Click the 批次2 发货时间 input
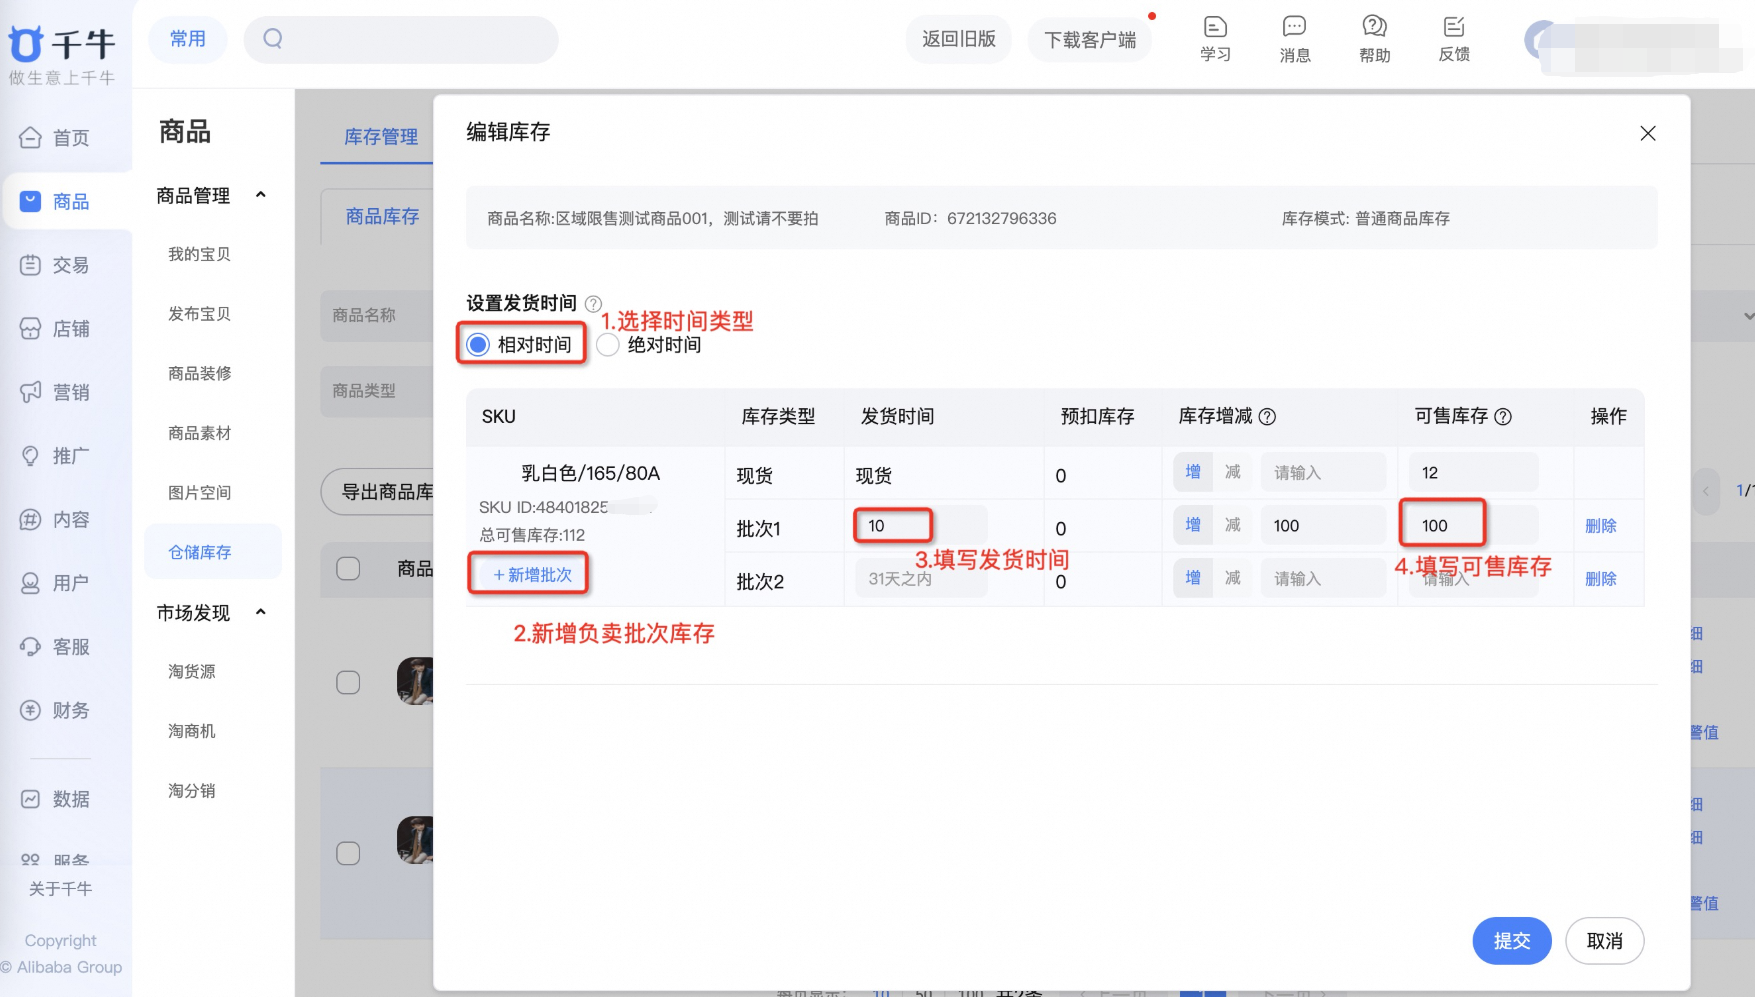The image size is (1755, 997). (x=921, y=579)
